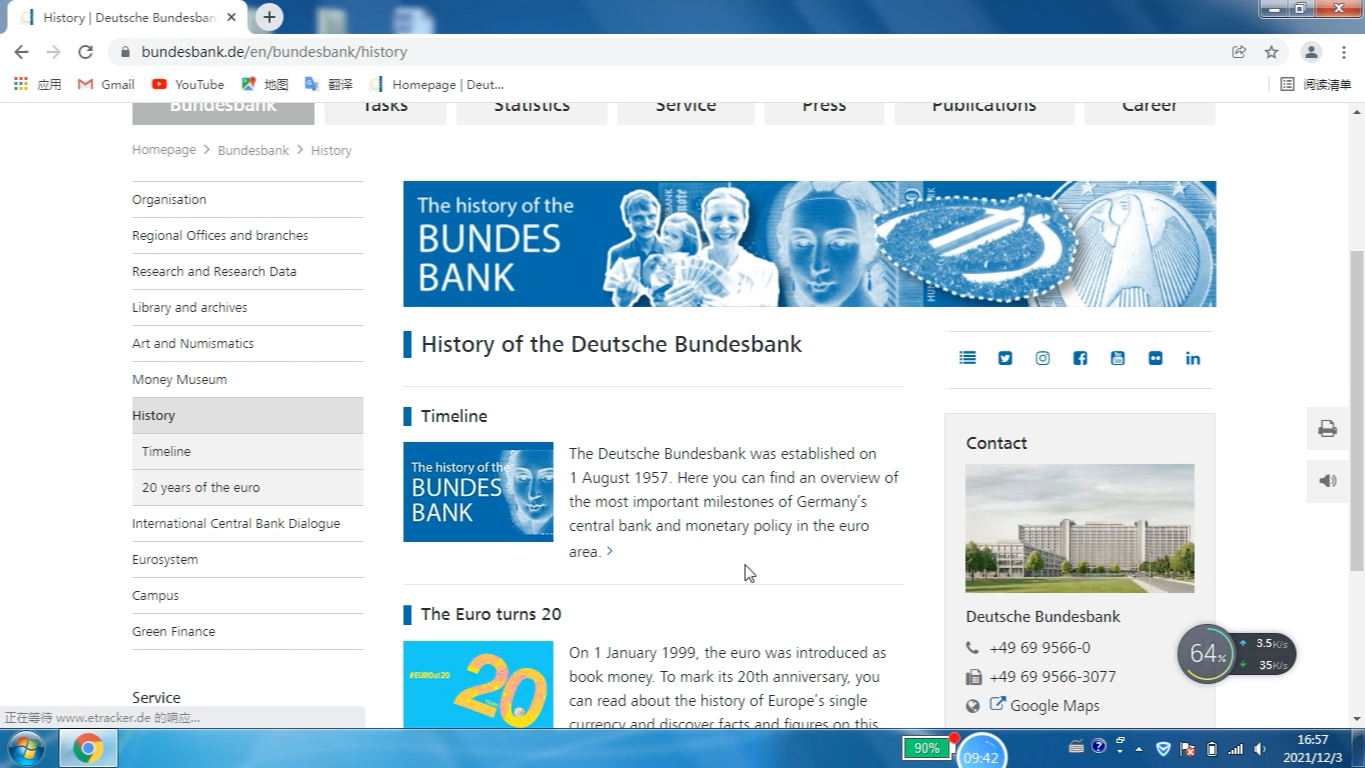This screenshot has width=1365, height=768.
Task: Open Regional Offices and branches sidebar item
Action: (x=247, y=236)
